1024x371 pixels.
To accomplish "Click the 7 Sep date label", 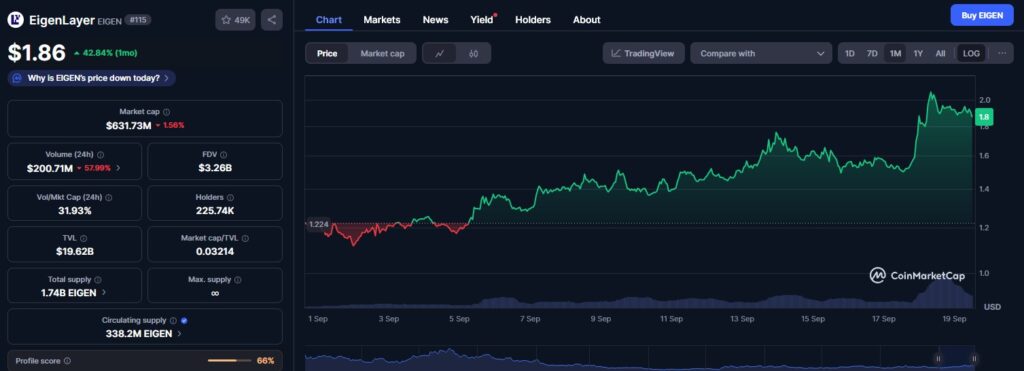I will pyautogui.click(x=530, y=319).
